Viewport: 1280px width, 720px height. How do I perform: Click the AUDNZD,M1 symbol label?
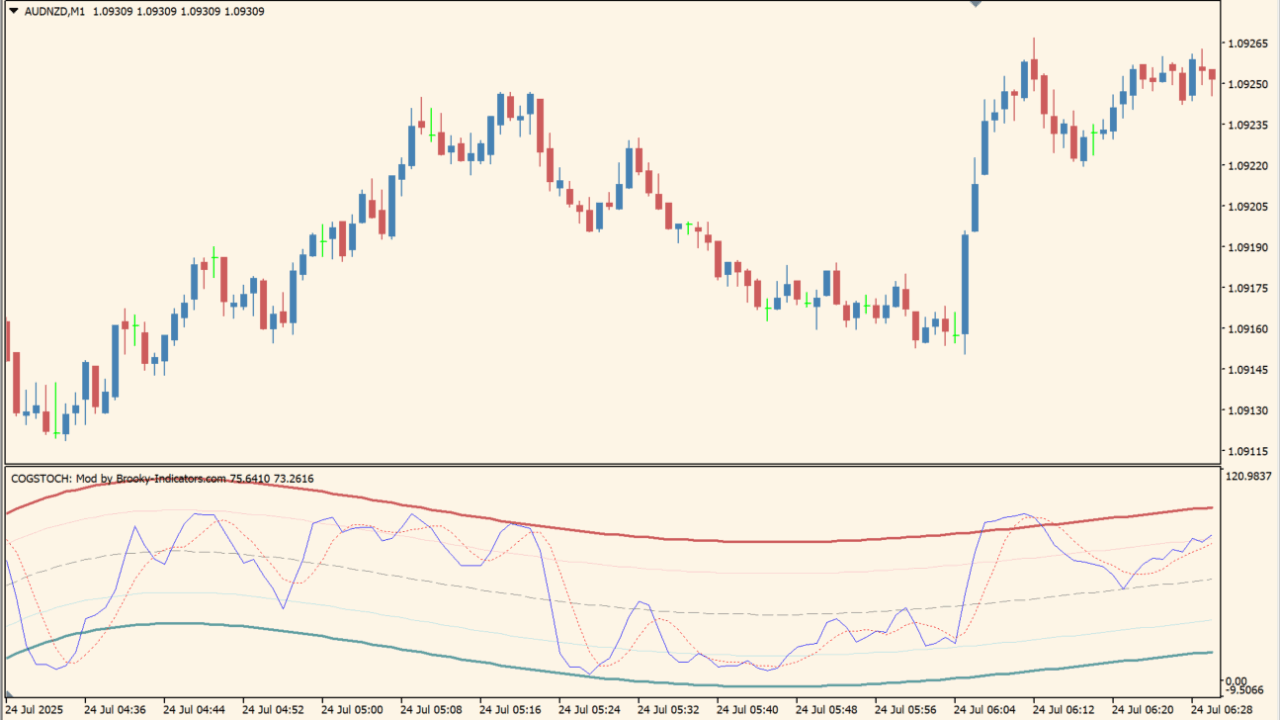pos(54,11)
